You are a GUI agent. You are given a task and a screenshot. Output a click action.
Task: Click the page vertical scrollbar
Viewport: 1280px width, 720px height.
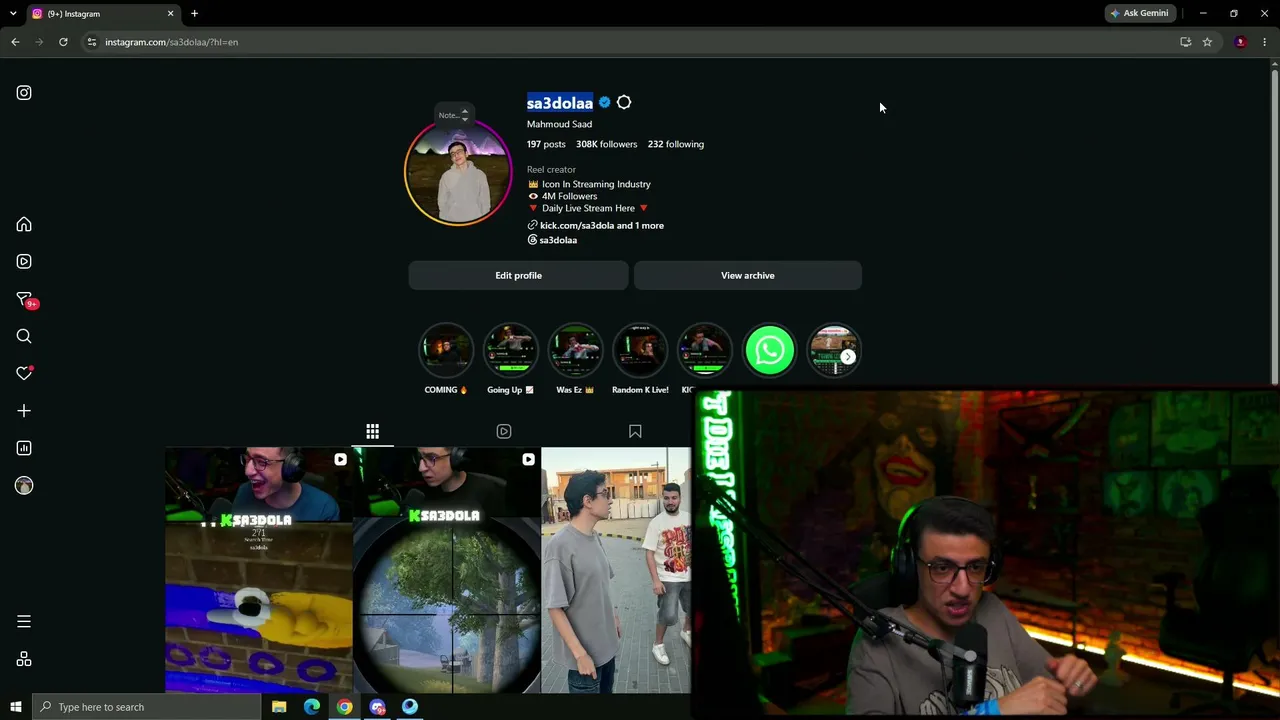(1274, 225)
